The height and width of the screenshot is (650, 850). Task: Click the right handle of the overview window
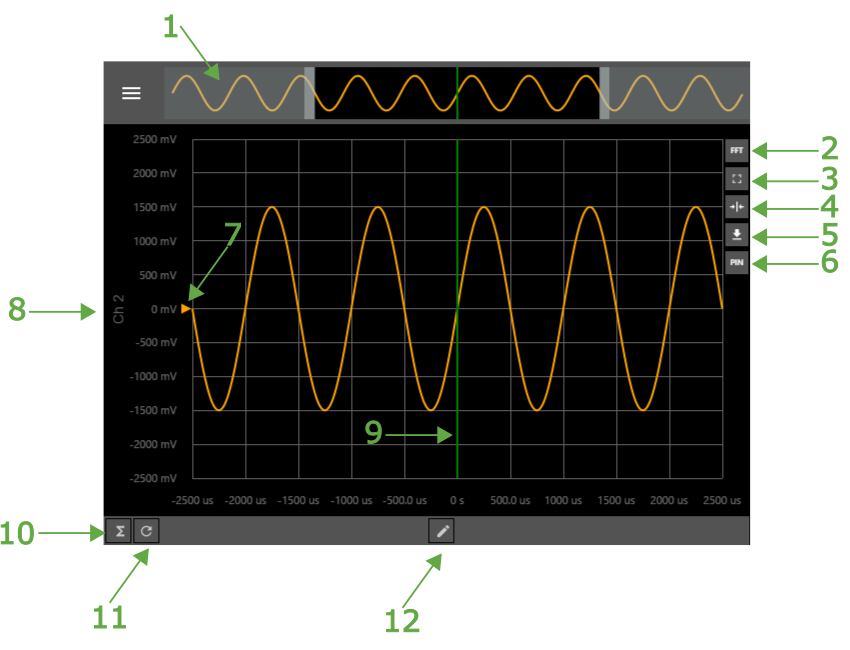tap(604, 93)
